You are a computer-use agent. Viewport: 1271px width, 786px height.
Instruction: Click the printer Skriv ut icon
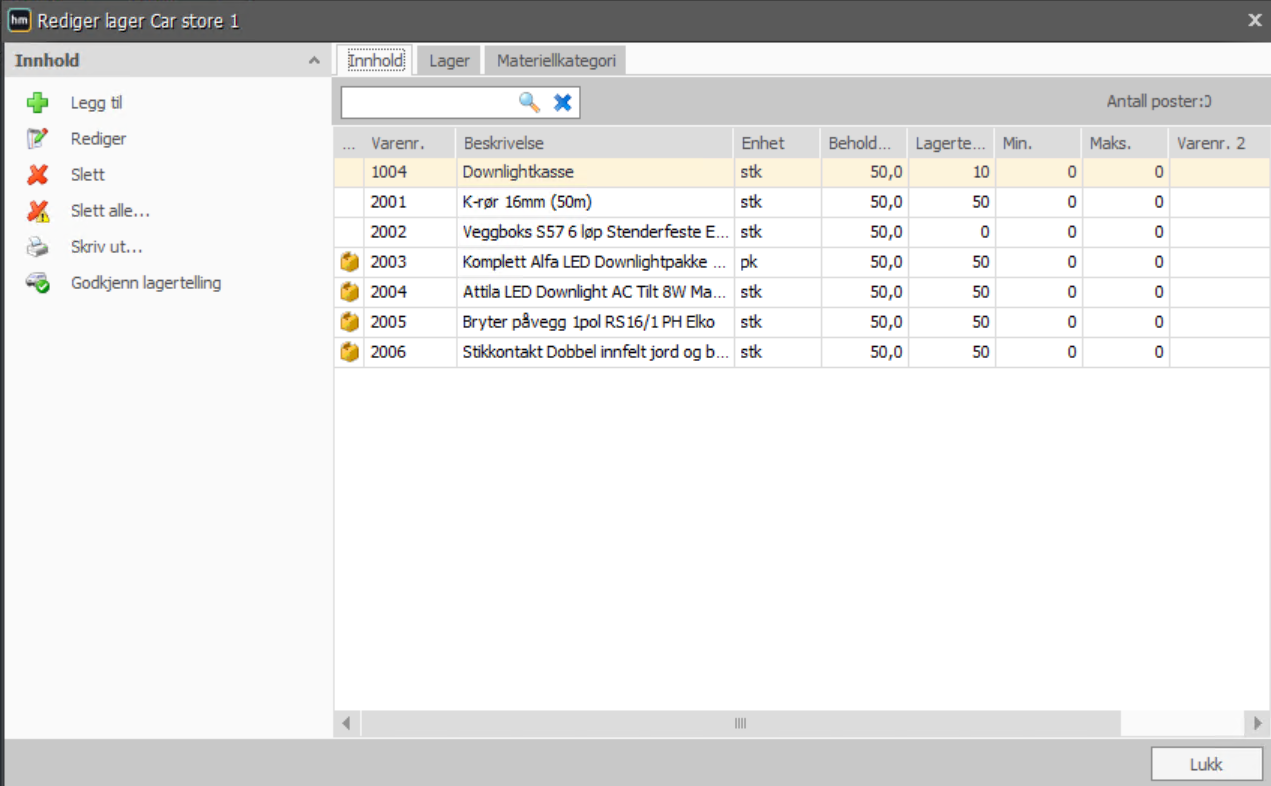pos(38,247)
